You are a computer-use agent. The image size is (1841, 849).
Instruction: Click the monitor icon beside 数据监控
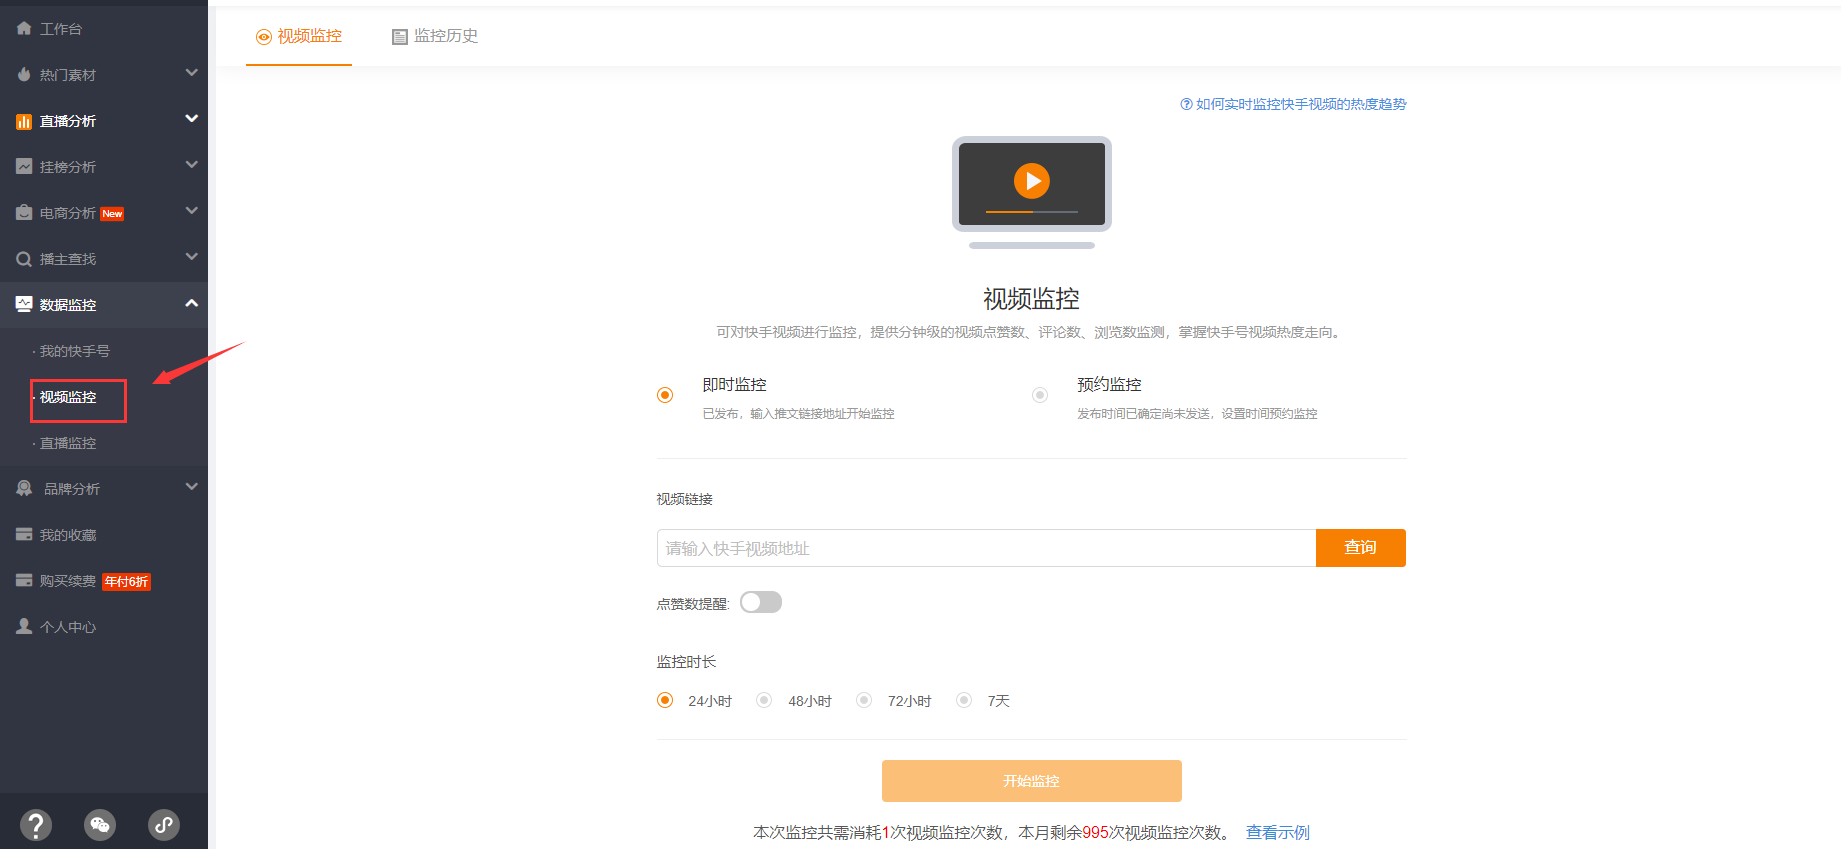pyautogui.click(x=24, y=305)
